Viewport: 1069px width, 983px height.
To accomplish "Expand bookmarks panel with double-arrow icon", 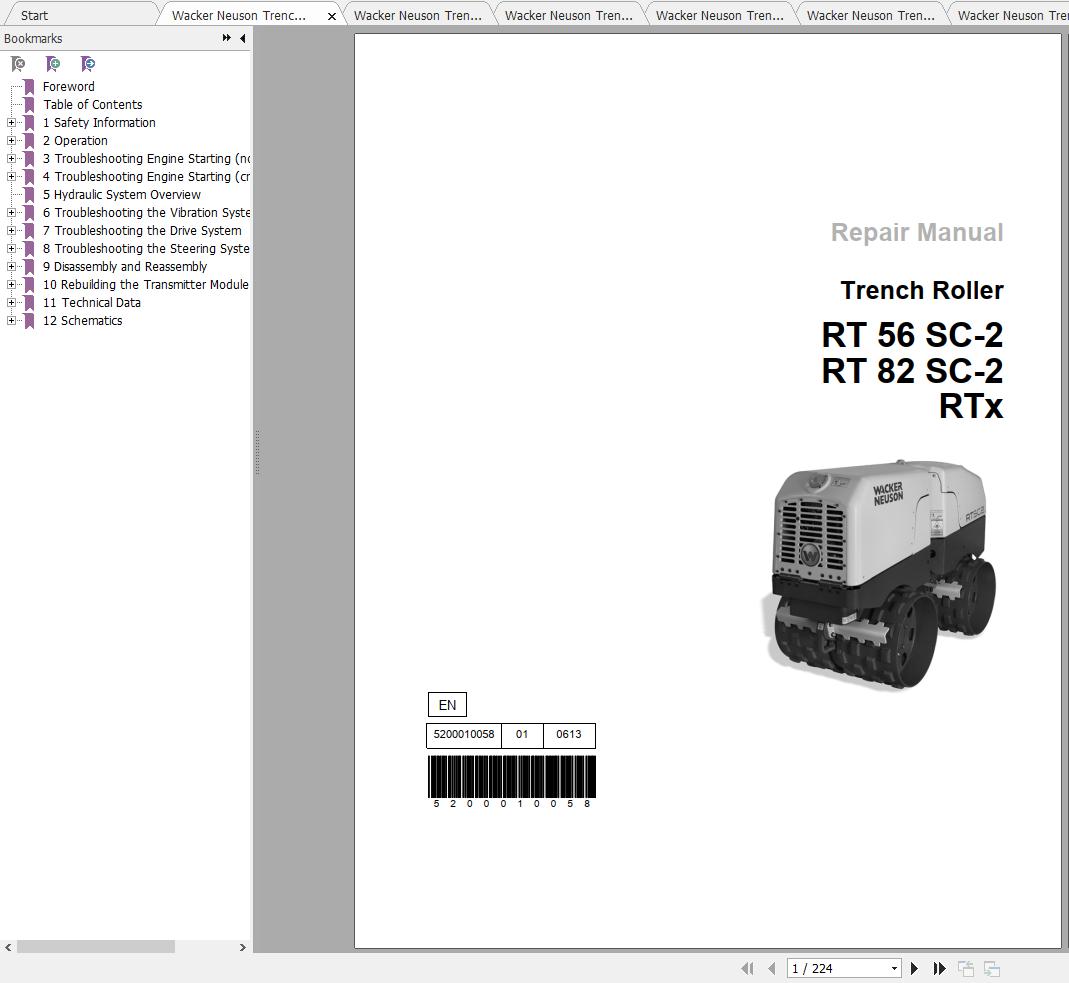I will click(x=226, y=38).
